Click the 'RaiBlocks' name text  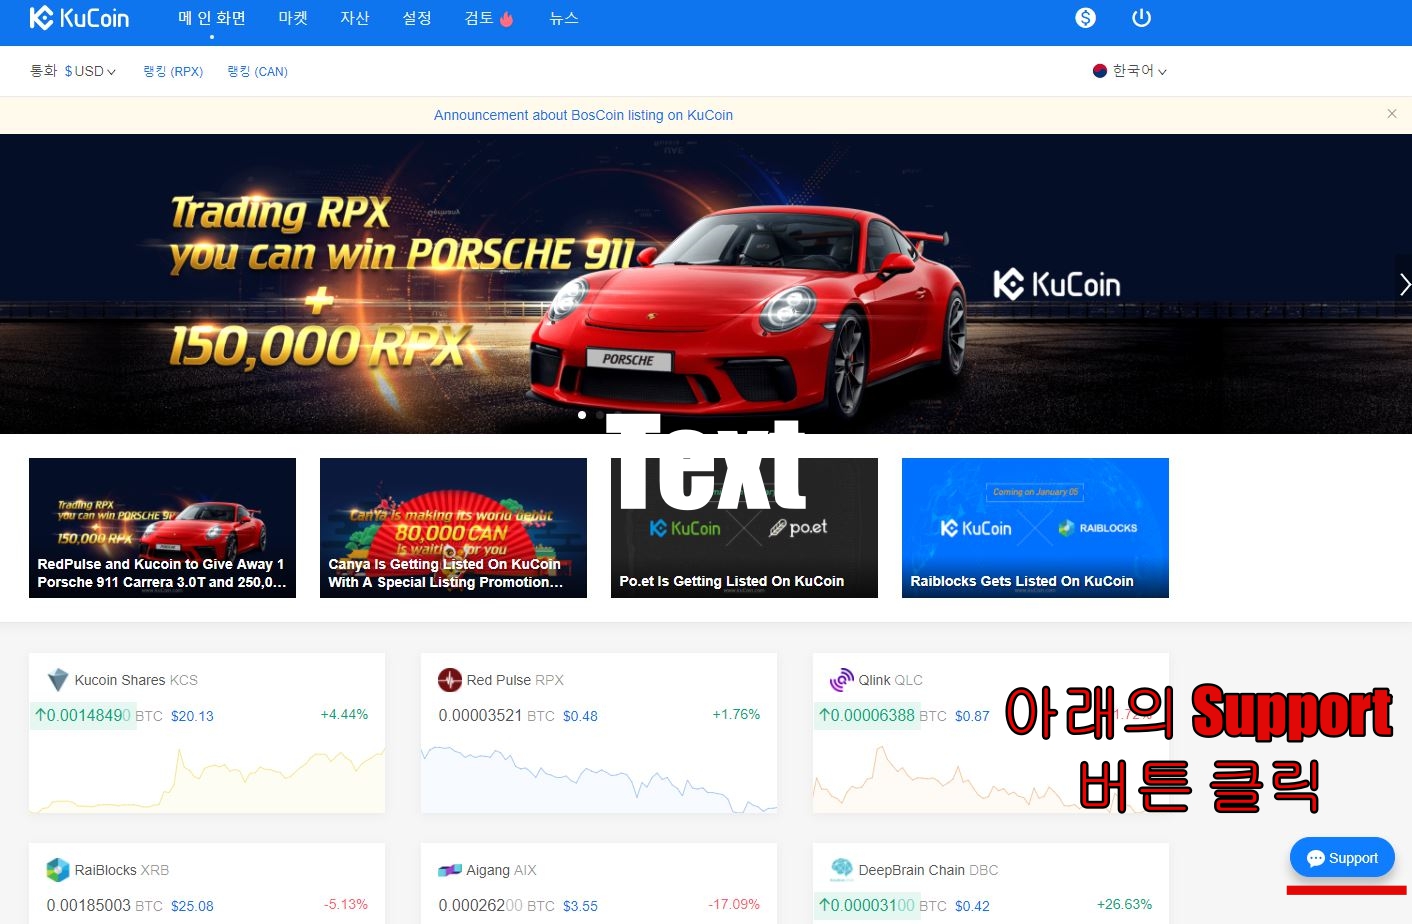coord(106,870)
